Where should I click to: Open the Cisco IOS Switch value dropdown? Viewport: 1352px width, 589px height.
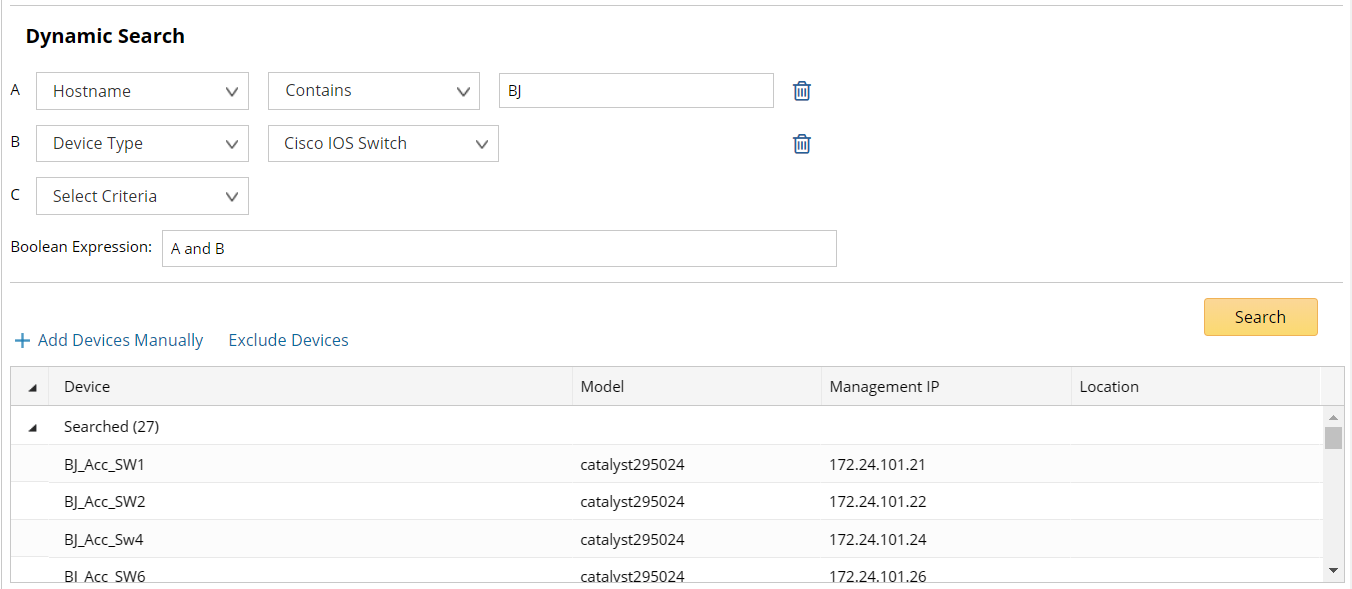[383, 144]
